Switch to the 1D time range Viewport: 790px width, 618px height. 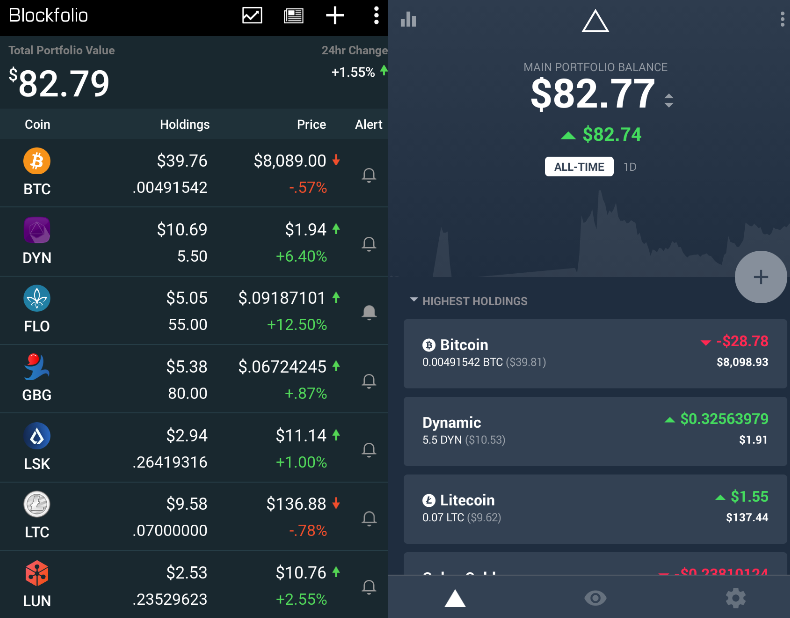630,167
